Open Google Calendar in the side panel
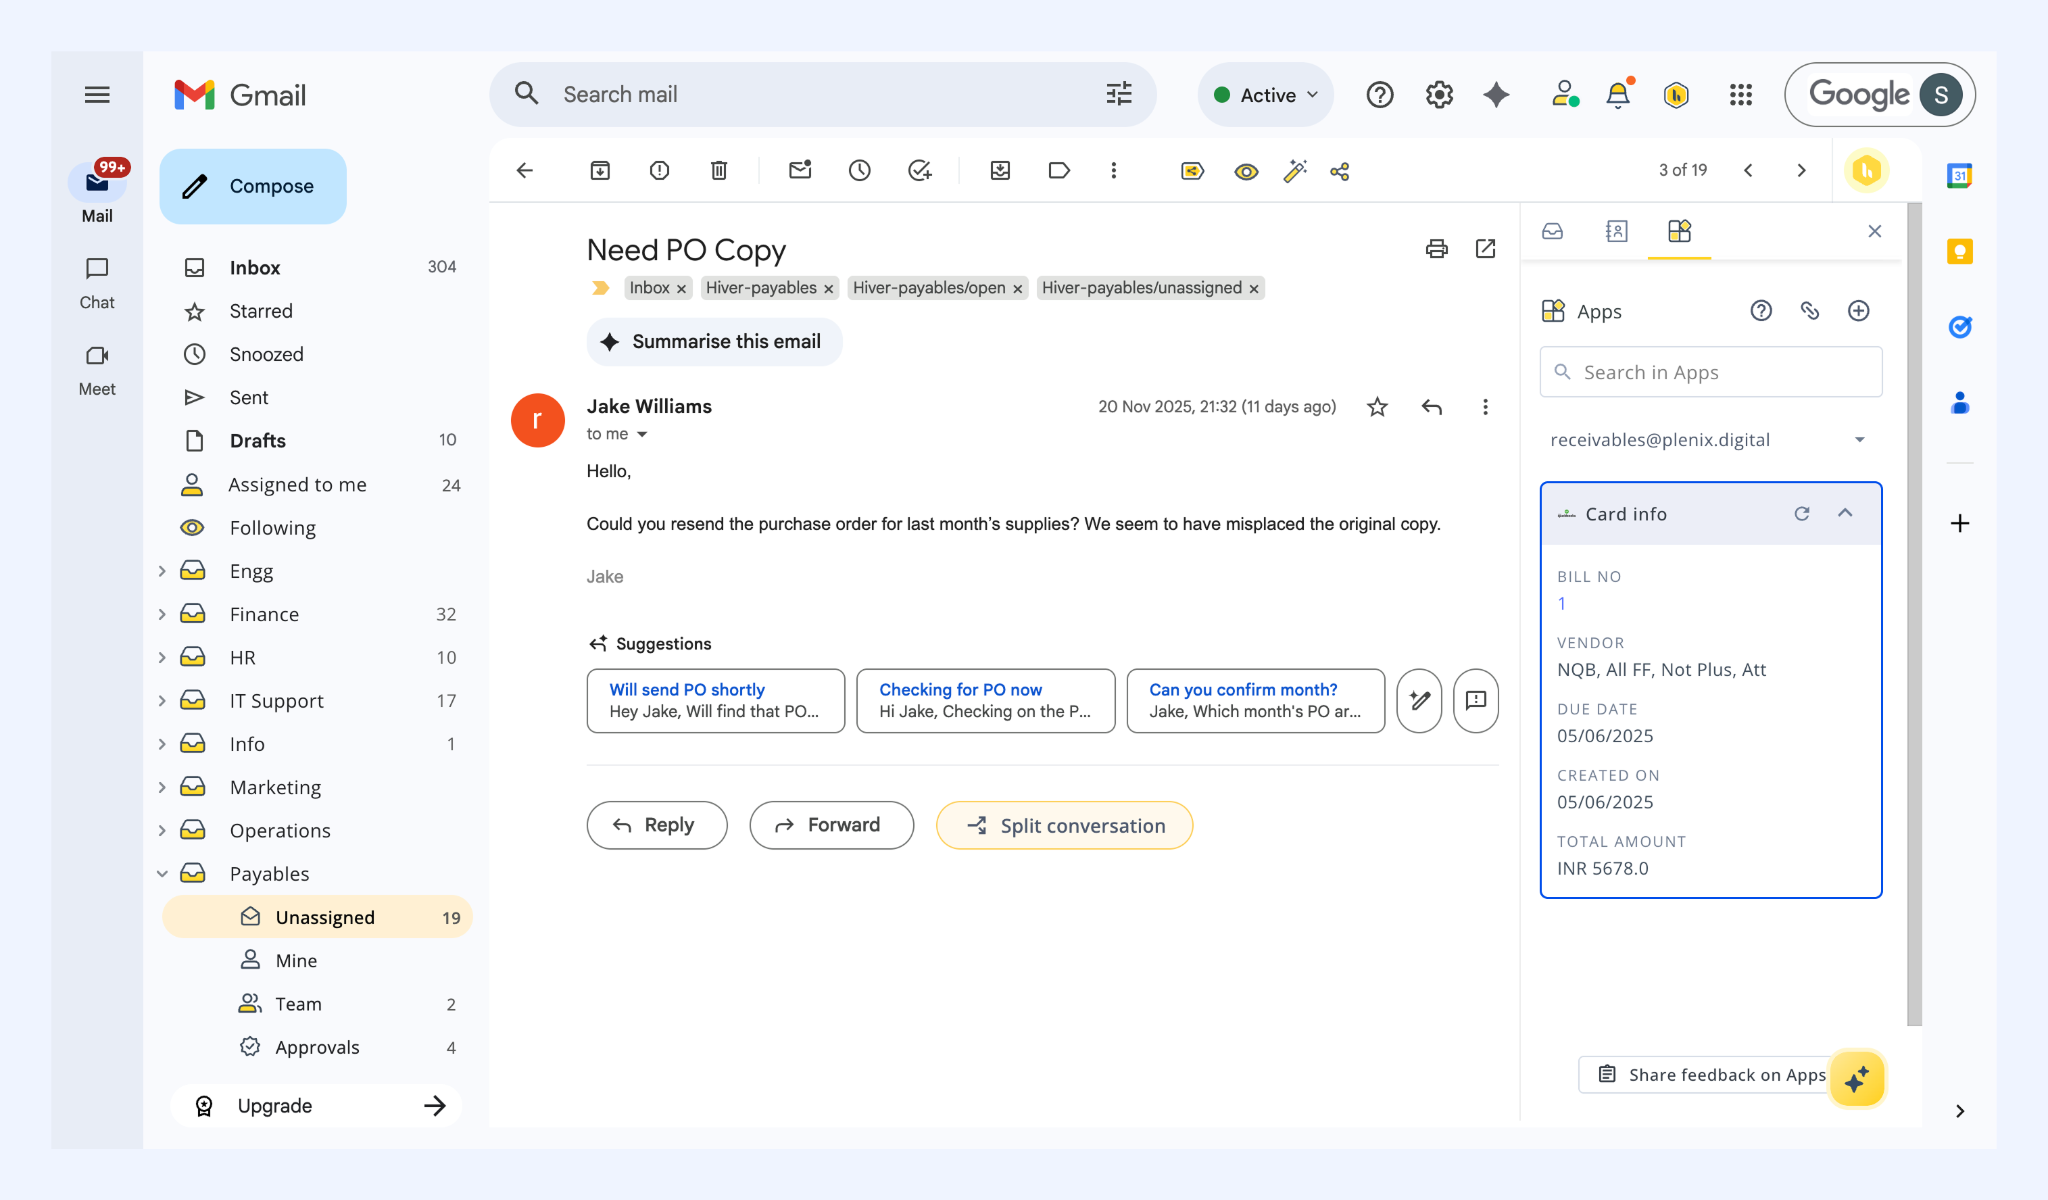The width and height of the screenshot is (2048, 1200). tap(1960, 176)
